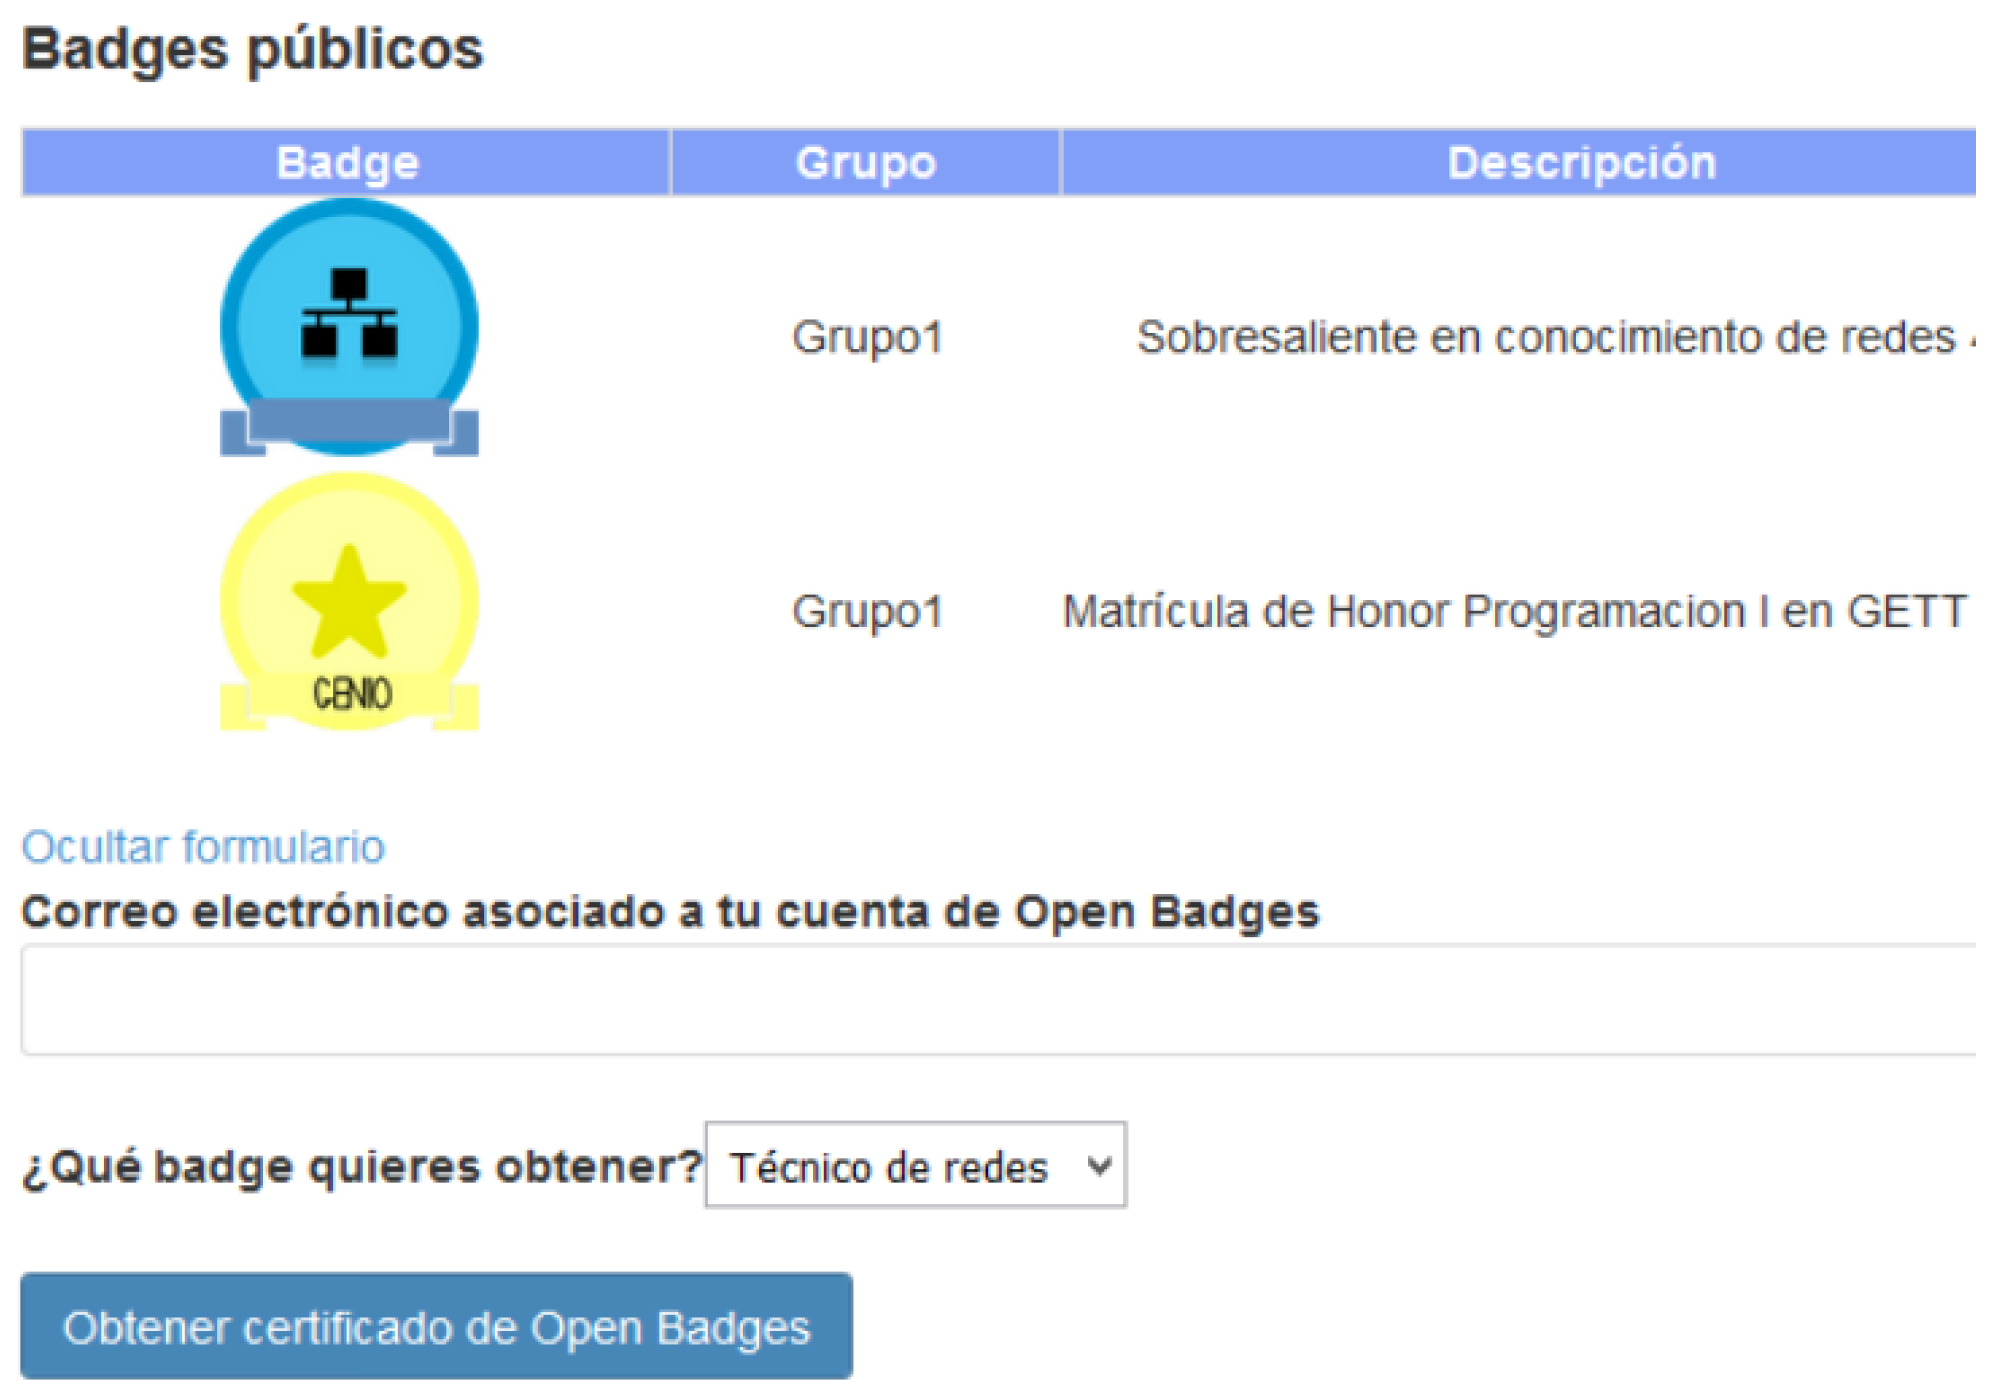Click 'Grupo1' in the star badge row

pos(867,611)
